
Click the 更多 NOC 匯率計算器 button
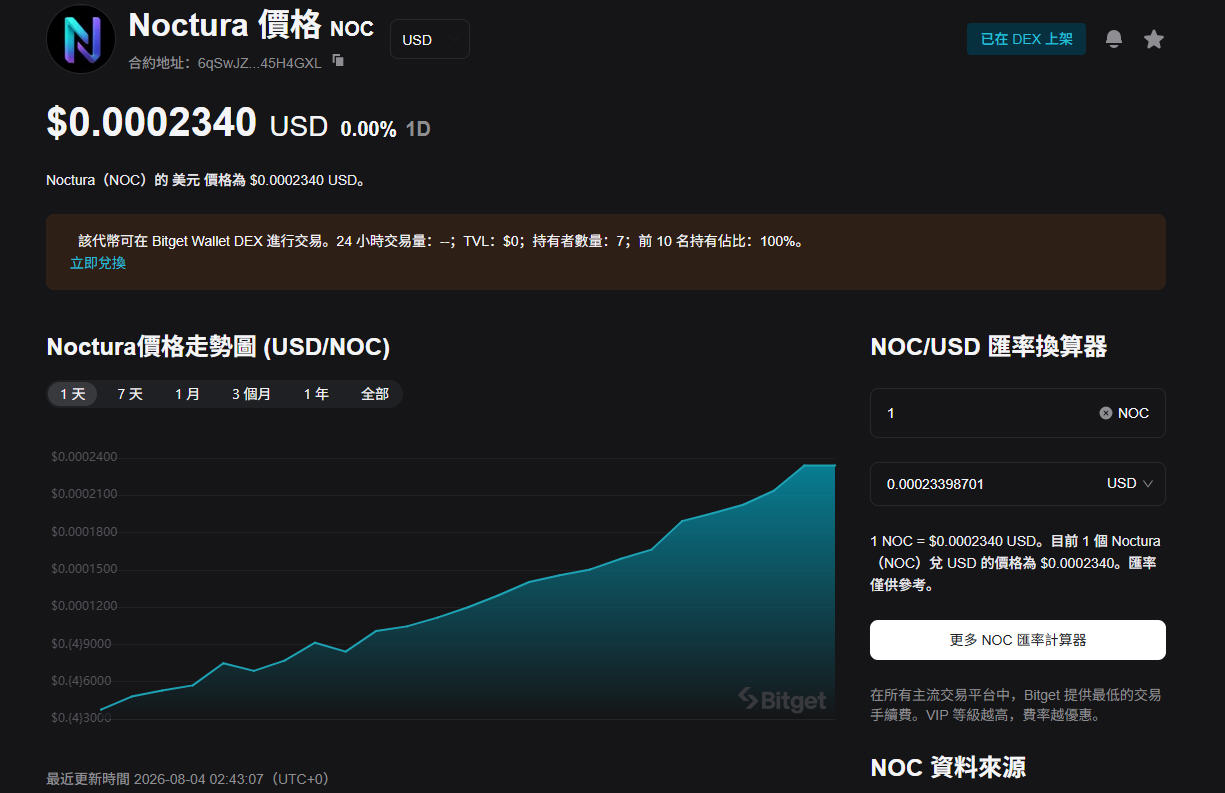[1018, 640]
